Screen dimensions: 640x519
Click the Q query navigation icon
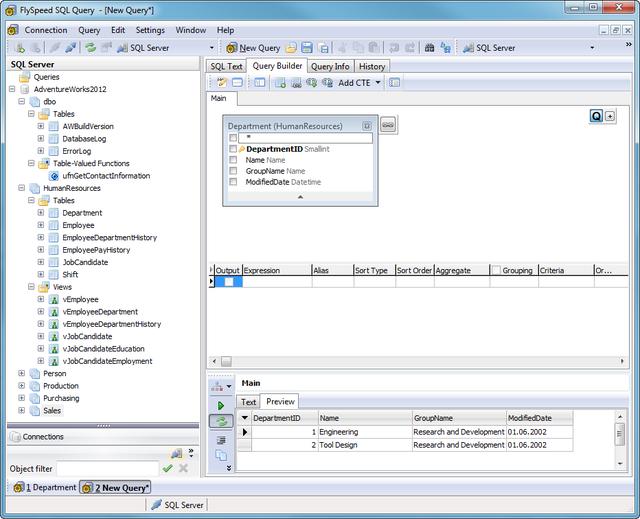pos(596,116)
